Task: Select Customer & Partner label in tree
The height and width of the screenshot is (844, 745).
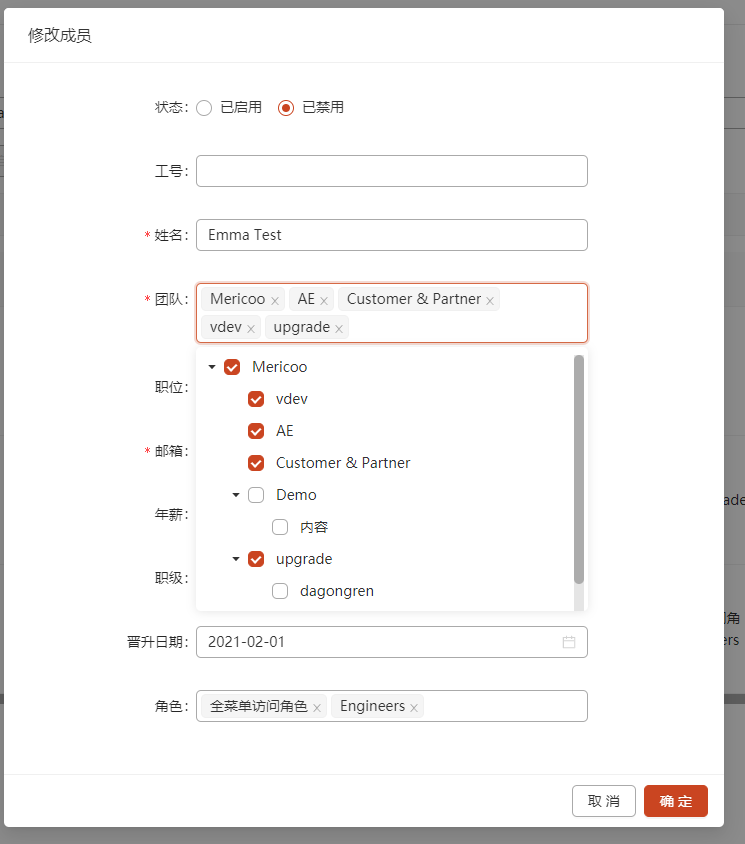Action: [x=343, y=463]
